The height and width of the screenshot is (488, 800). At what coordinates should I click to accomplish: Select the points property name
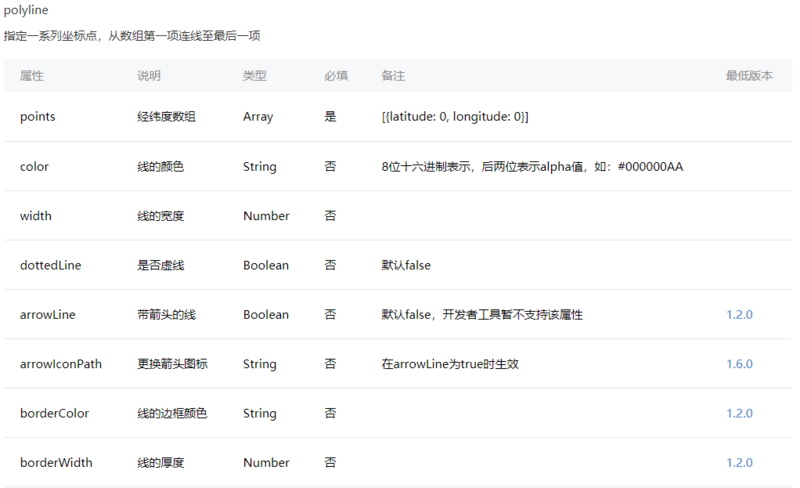pyautogui.click(x=38, y=117)
